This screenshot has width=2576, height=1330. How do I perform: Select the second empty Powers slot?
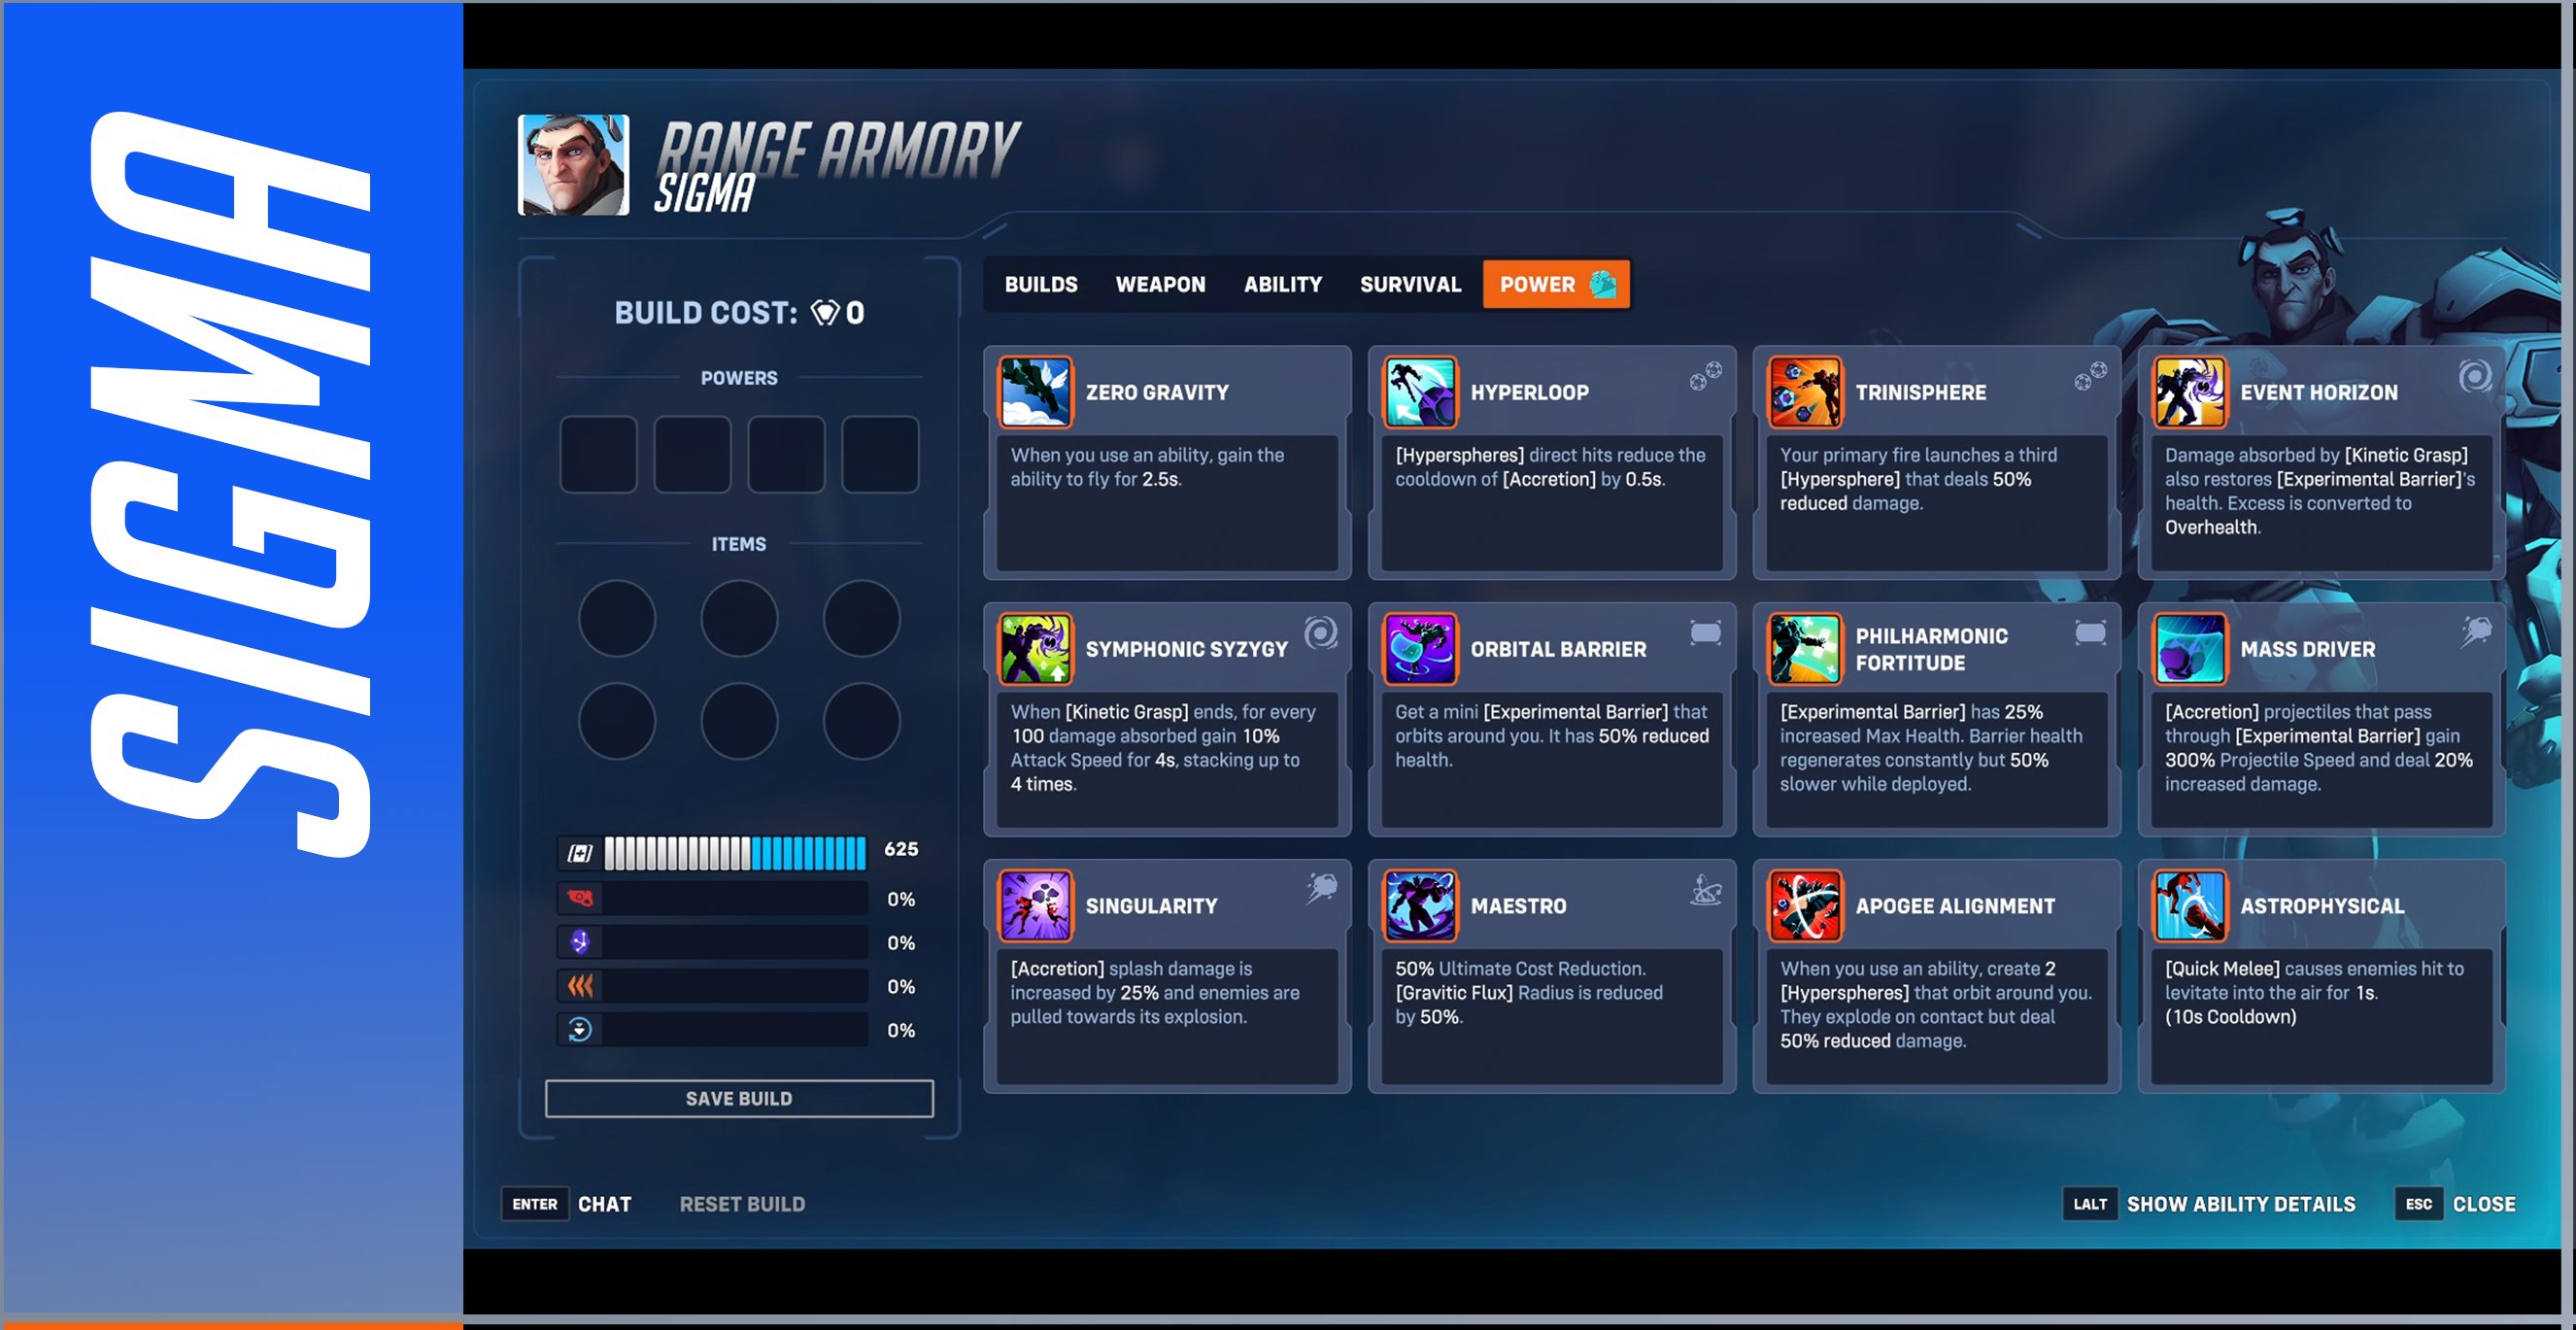coord(692,455)
